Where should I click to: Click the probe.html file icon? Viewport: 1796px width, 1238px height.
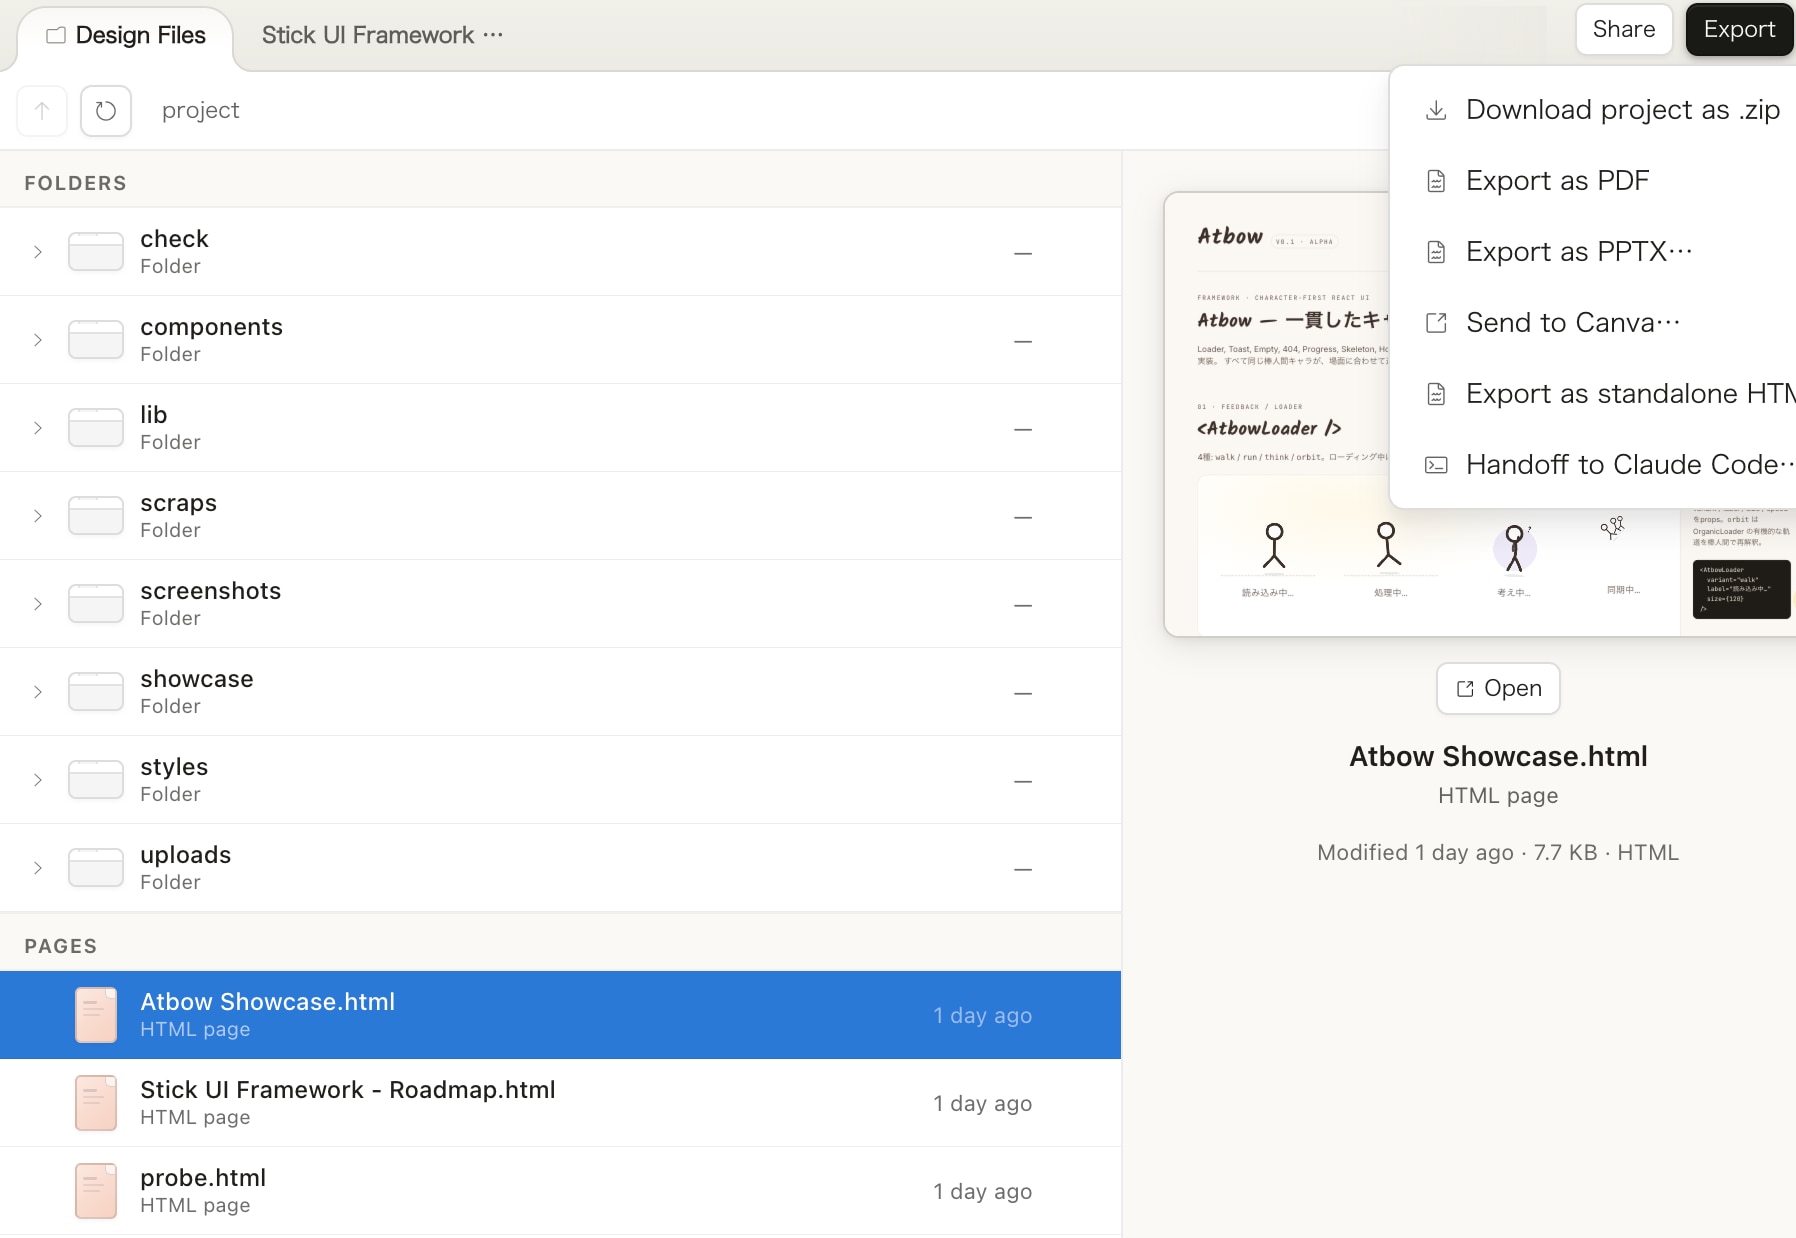96,1191
